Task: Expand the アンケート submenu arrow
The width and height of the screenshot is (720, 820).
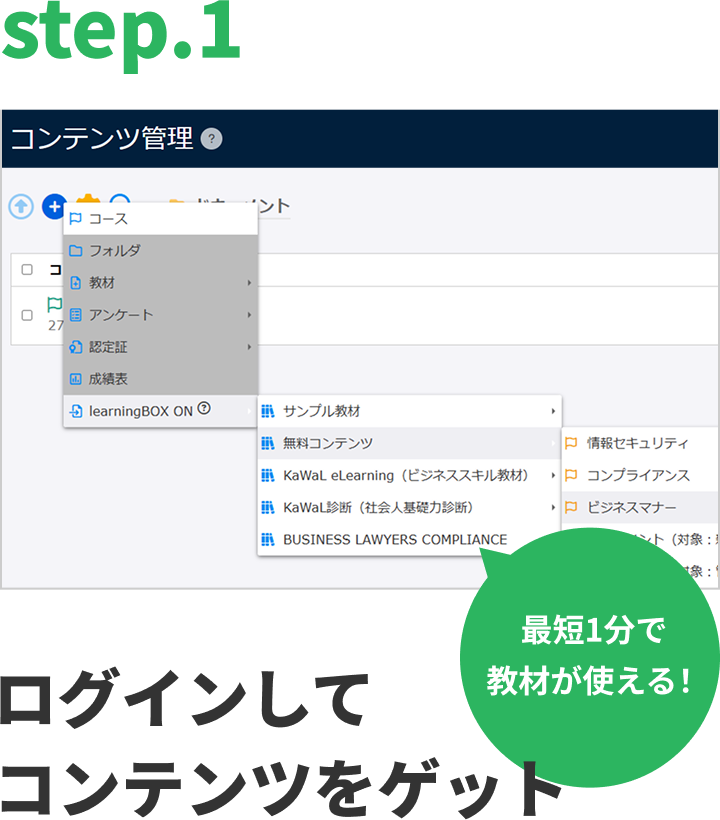Action: [x=249, y=315]
